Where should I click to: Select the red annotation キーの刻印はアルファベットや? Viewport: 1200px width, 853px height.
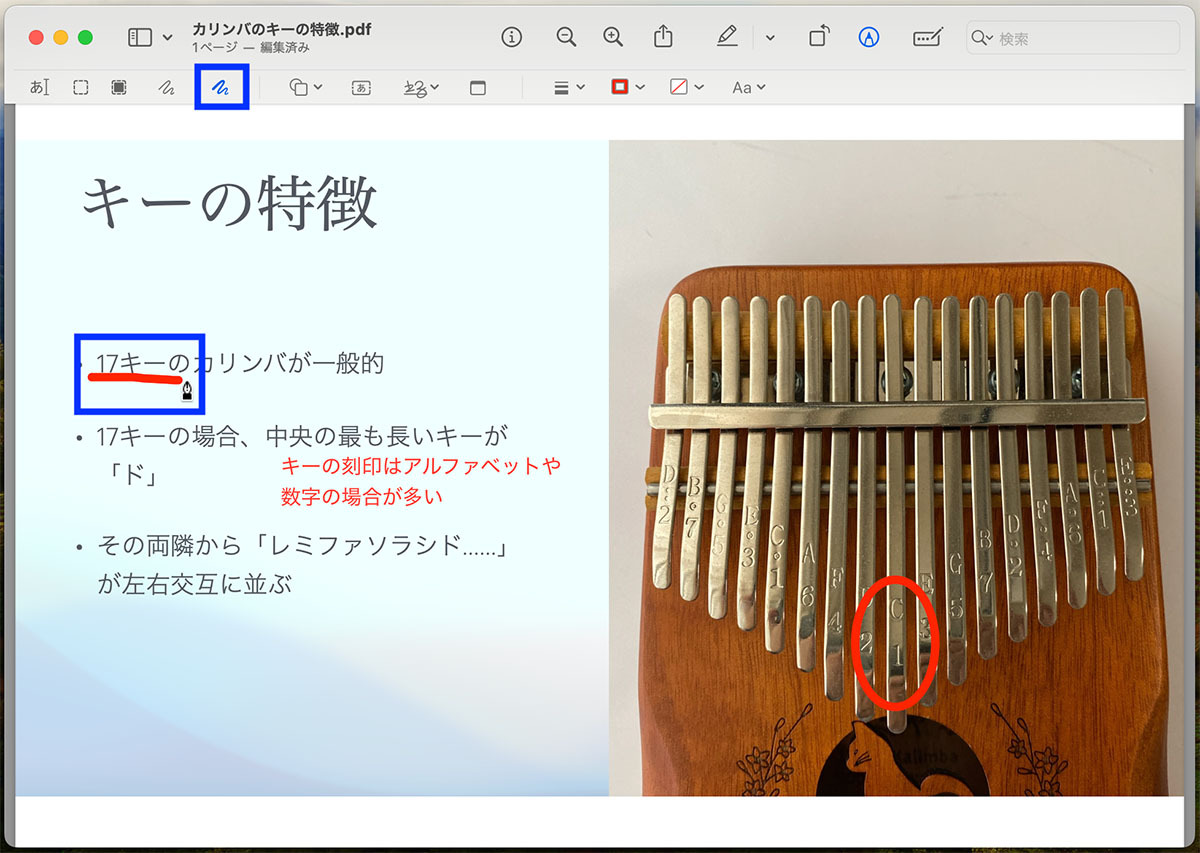(421, 466)
